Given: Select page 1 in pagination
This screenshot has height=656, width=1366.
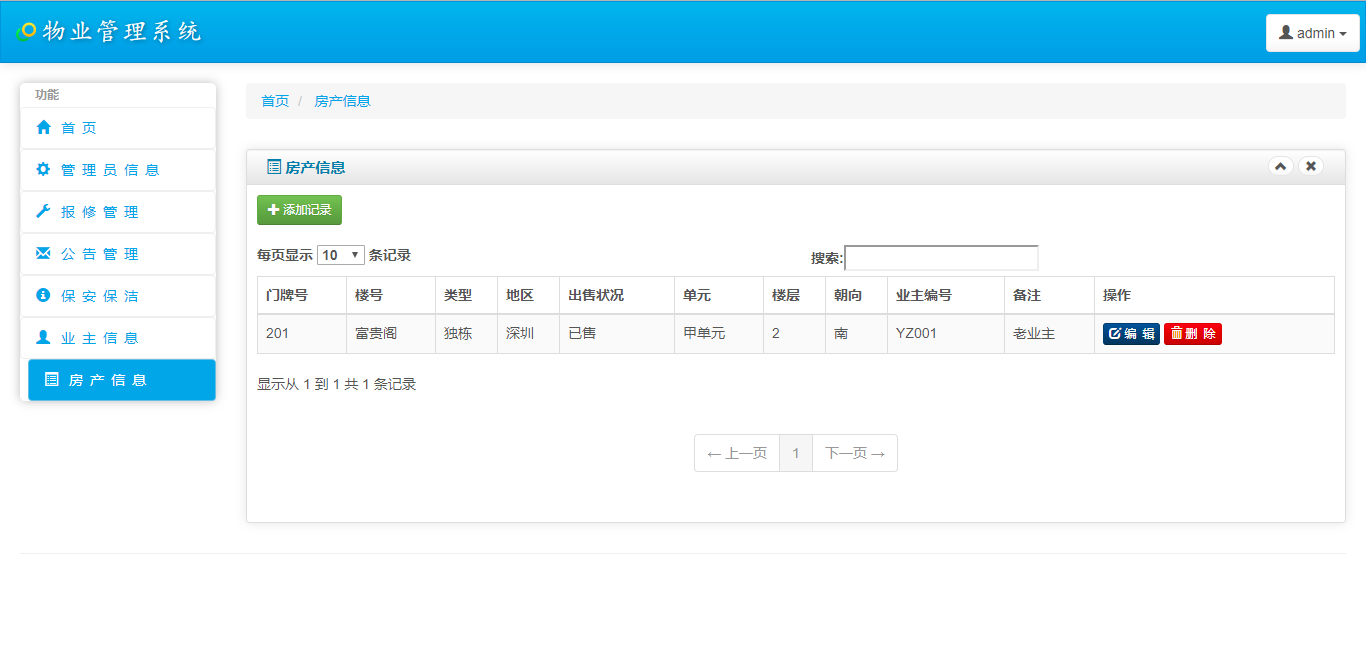Looking at the screenshot, I should point(796,453).
